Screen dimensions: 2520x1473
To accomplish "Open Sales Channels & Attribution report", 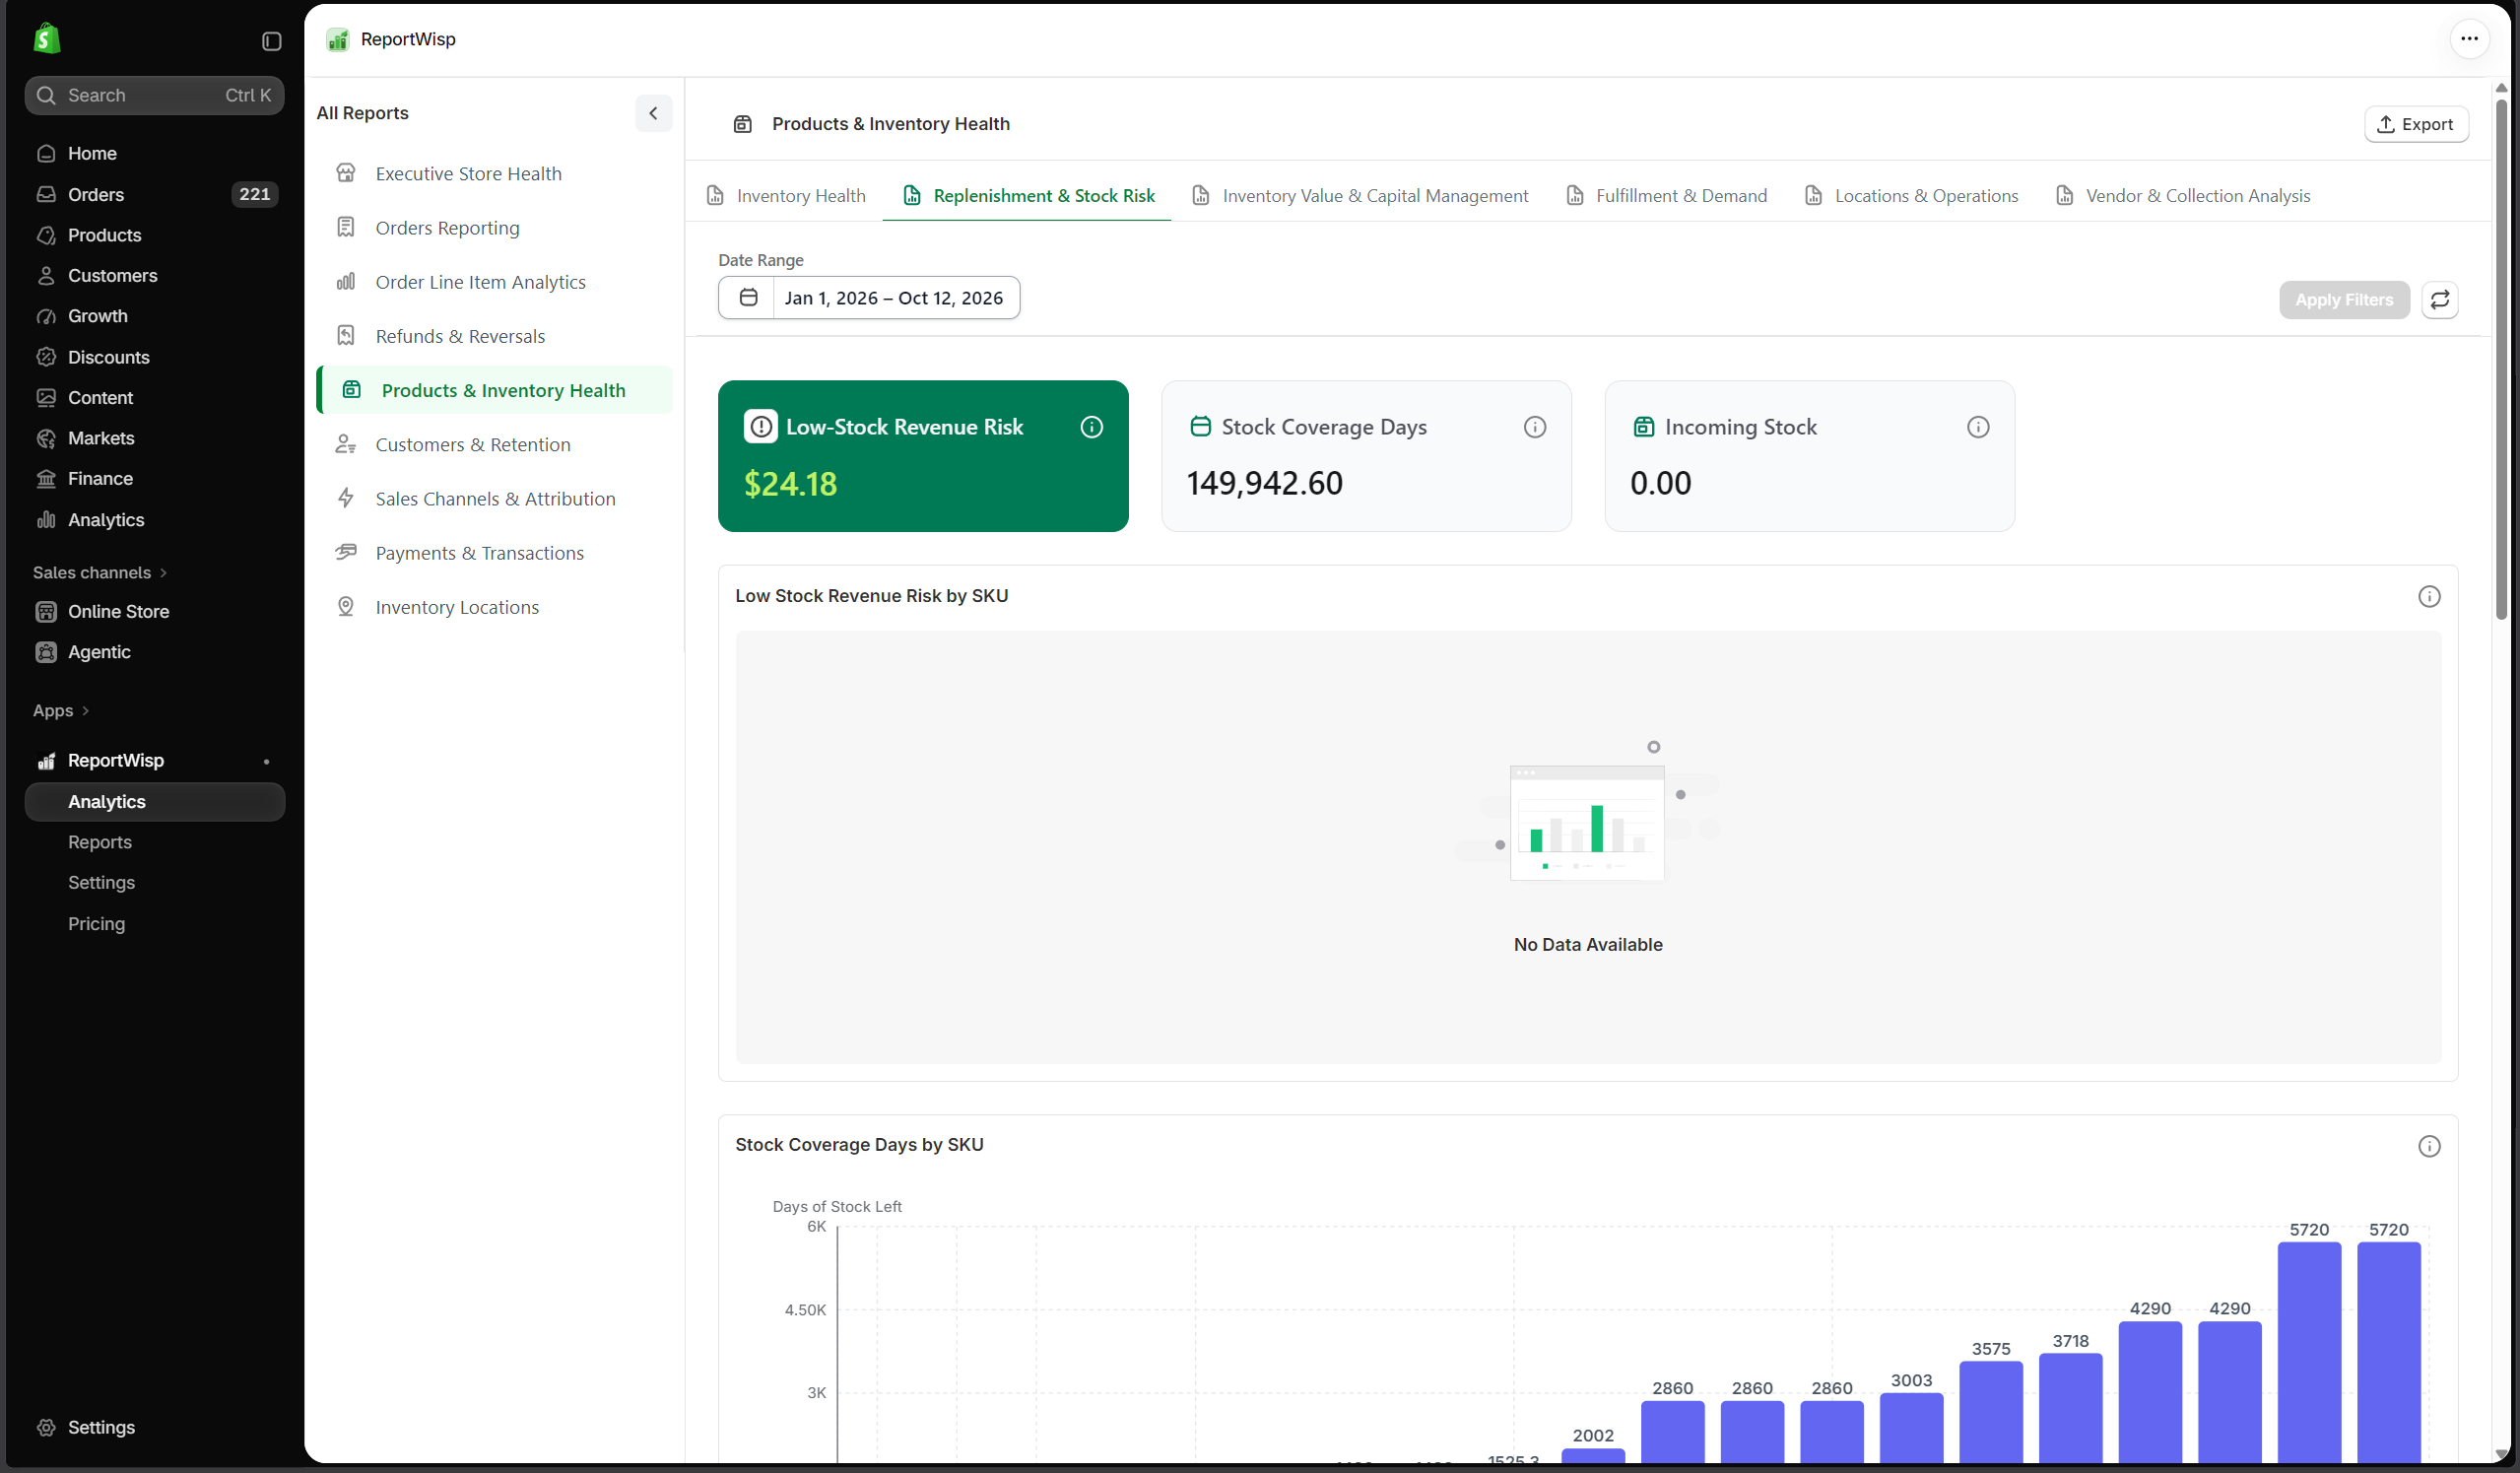I will click(x=494, y=499).
